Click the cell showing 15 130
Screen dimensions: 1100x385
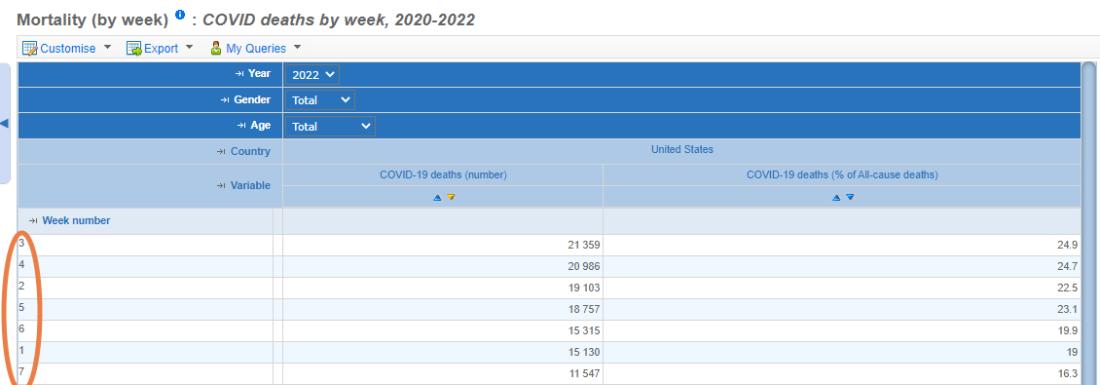pos(443,352)
